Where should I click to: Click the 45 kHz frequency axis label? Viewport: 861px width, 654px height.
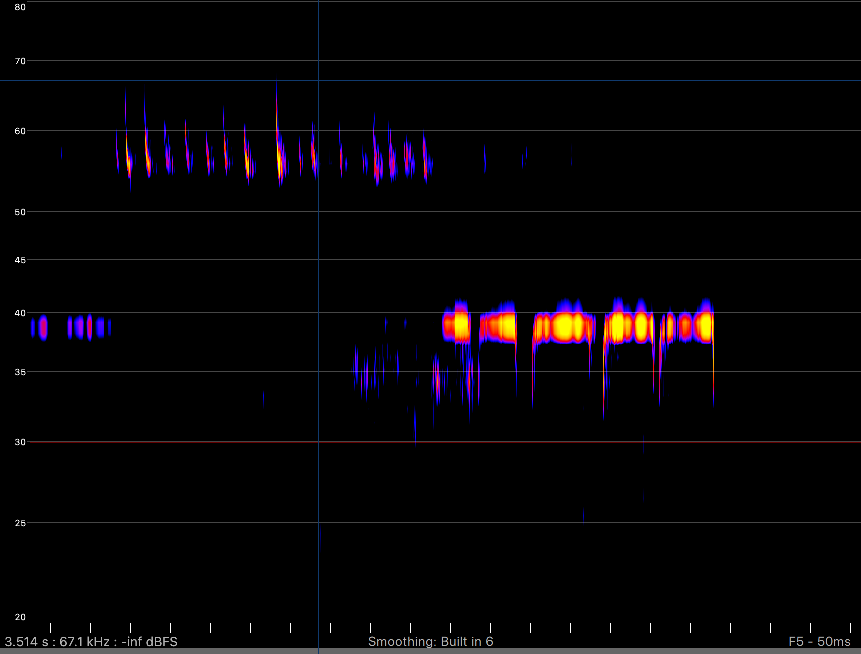tap(20, 260)
